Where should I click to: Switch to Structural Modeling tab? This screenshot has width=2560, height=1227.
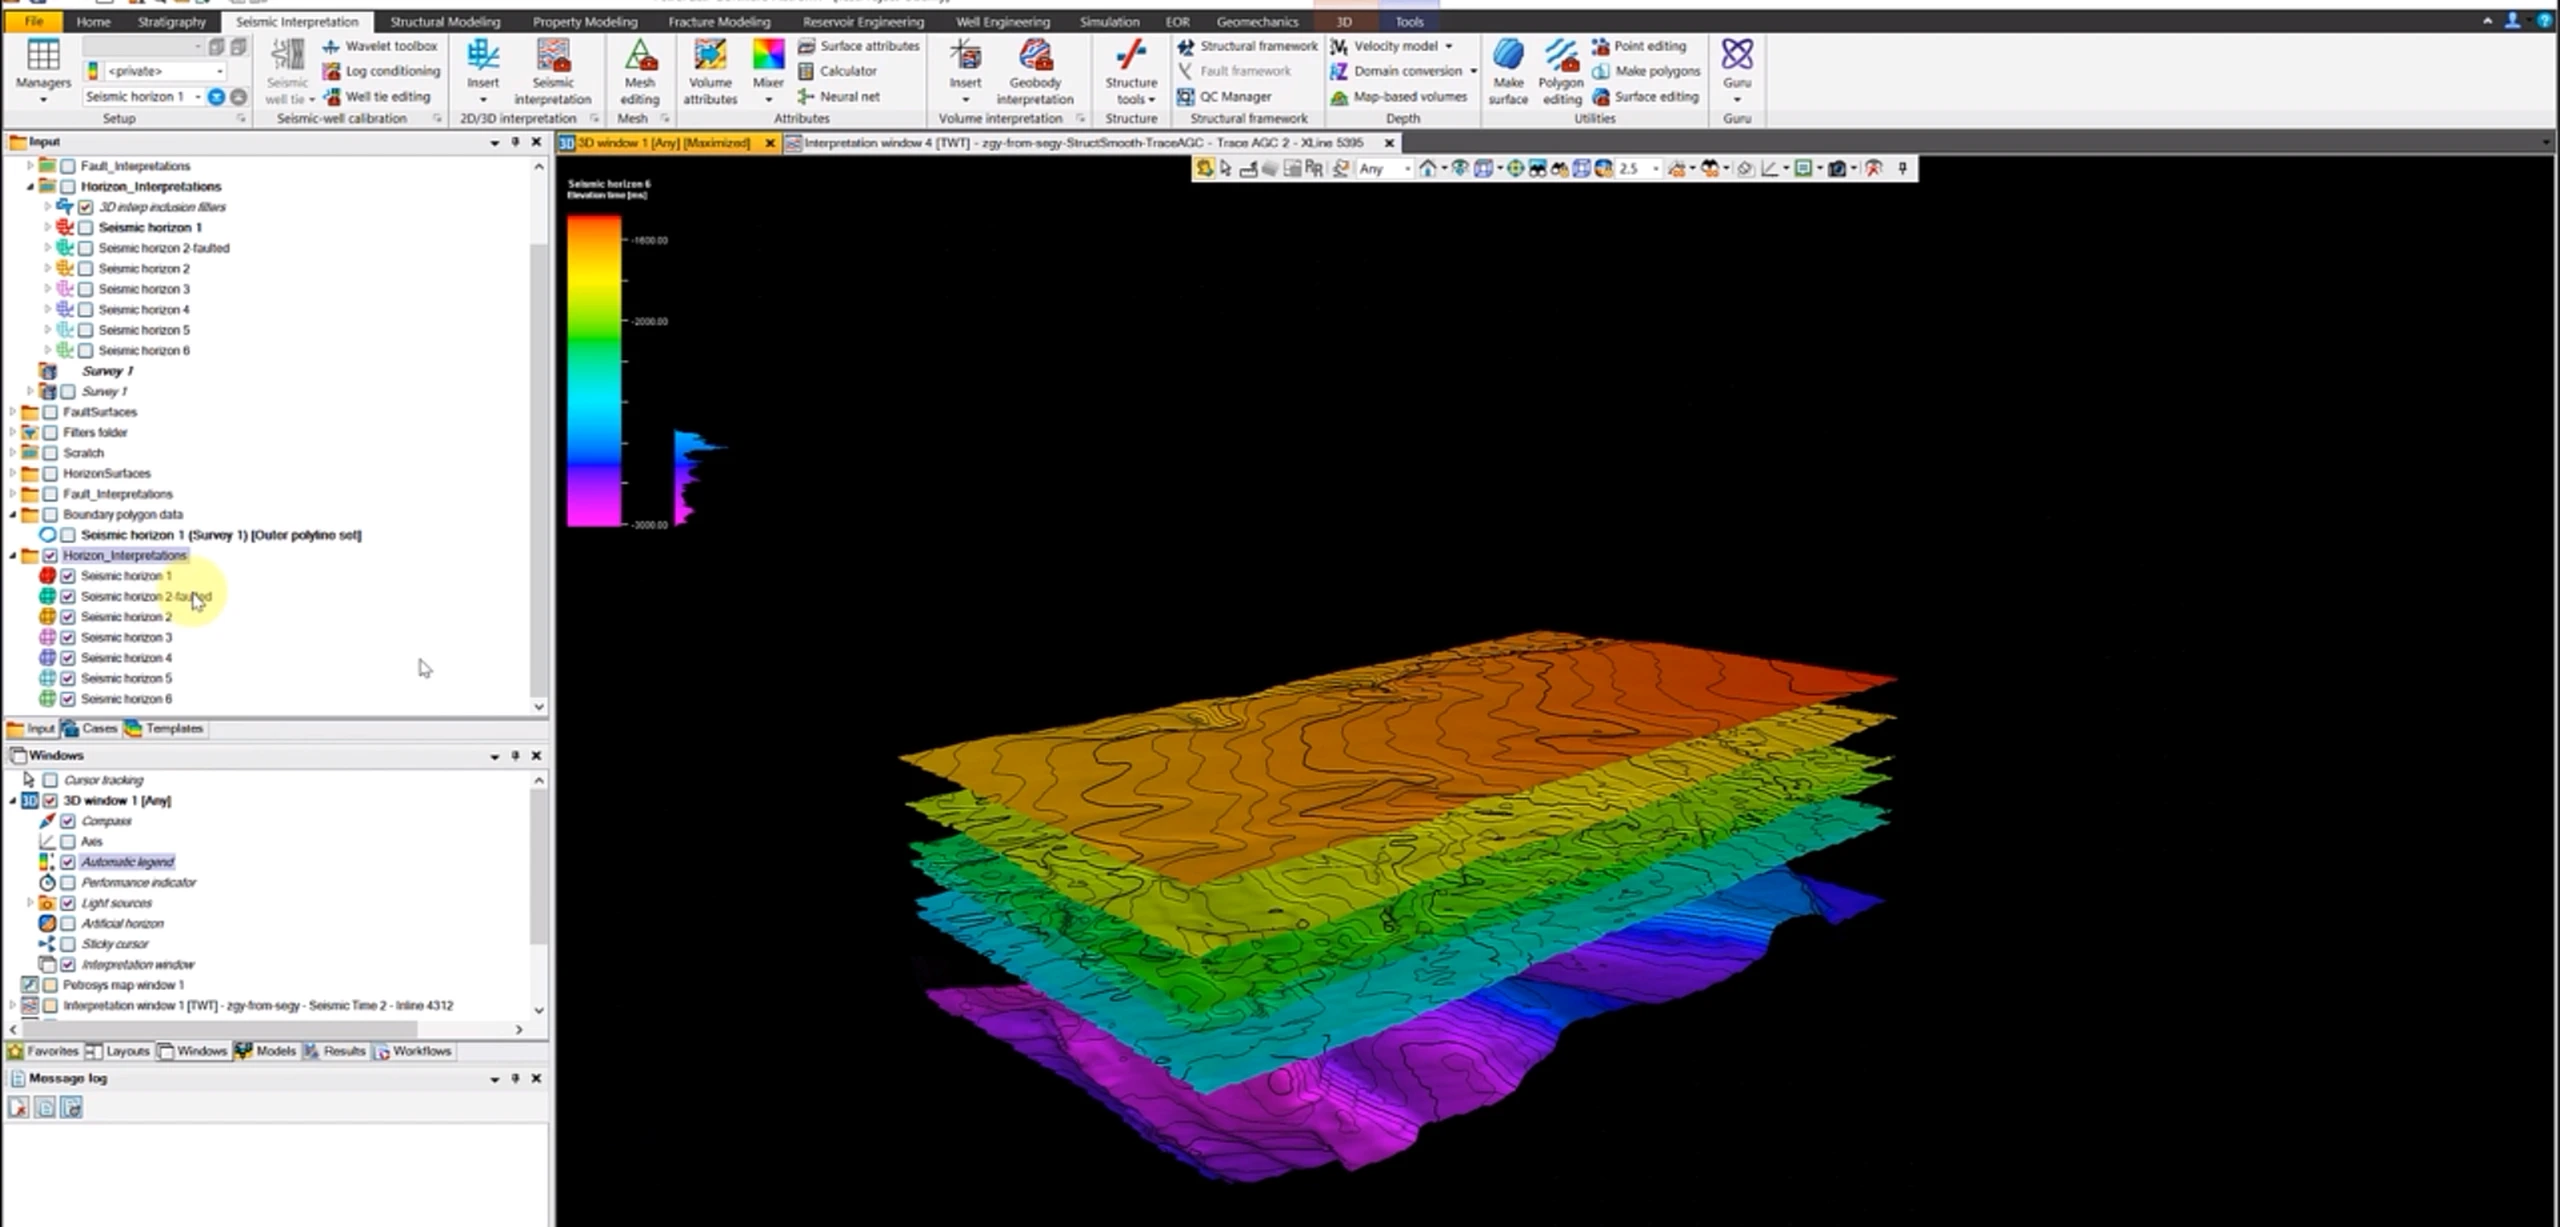pyautogui.click(x=445, y=21)
